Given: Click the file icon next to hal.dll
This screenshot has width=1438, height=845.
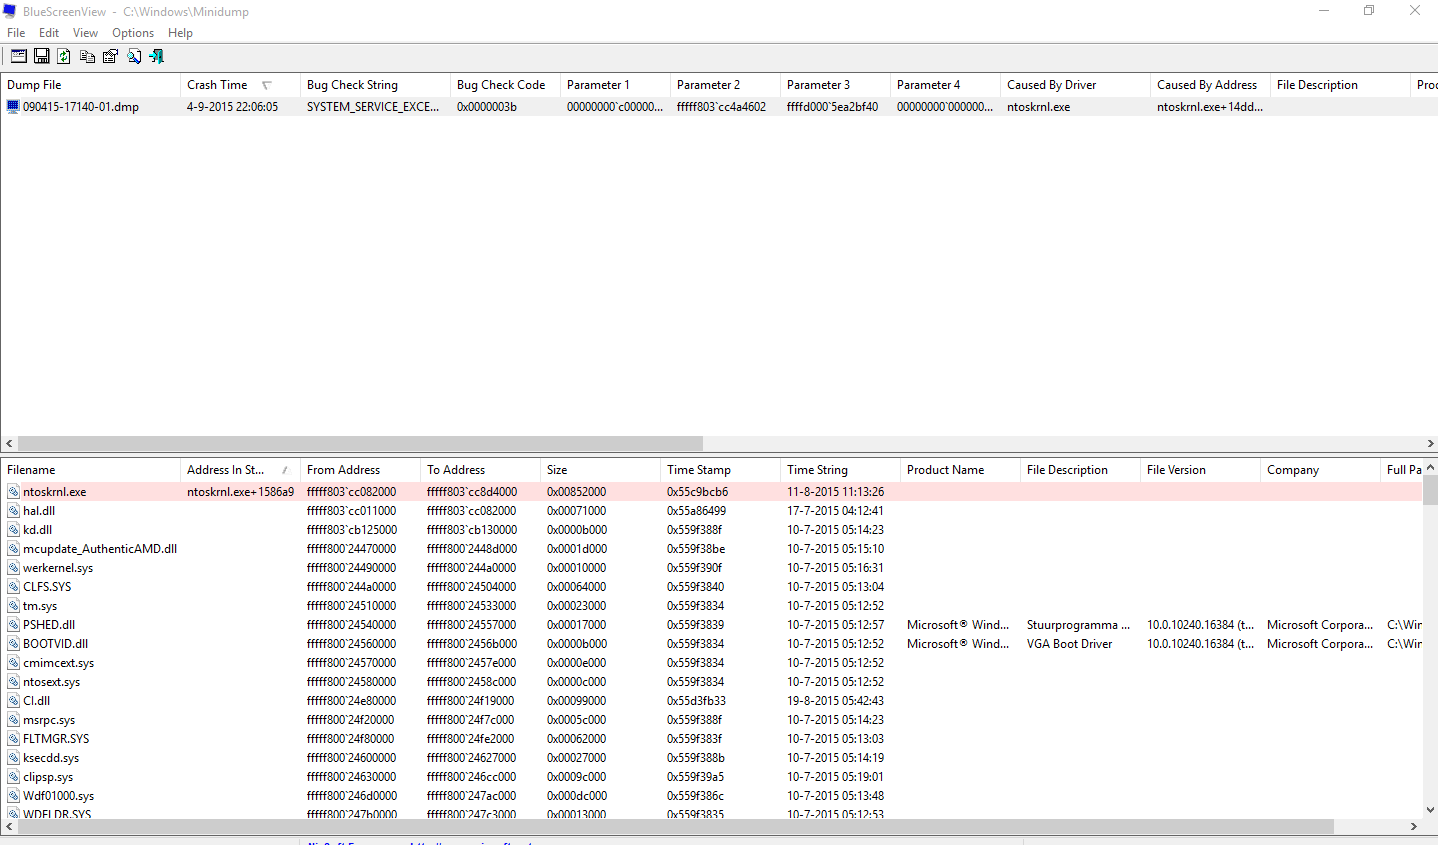Looking at the screenshot, I should (x=13, y=511).
